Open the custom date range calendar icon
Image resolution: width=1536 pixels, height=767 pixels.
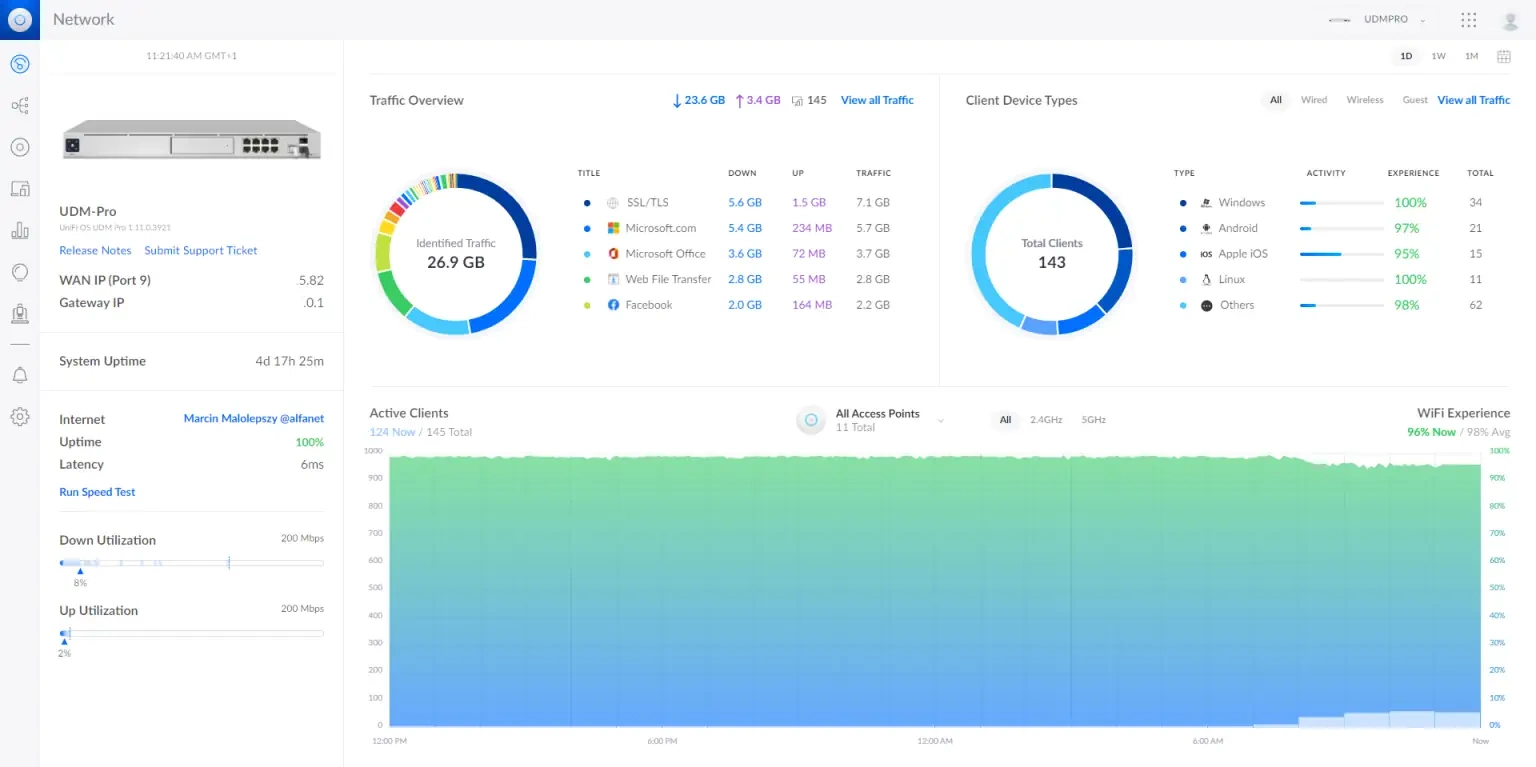(1503, 56)
